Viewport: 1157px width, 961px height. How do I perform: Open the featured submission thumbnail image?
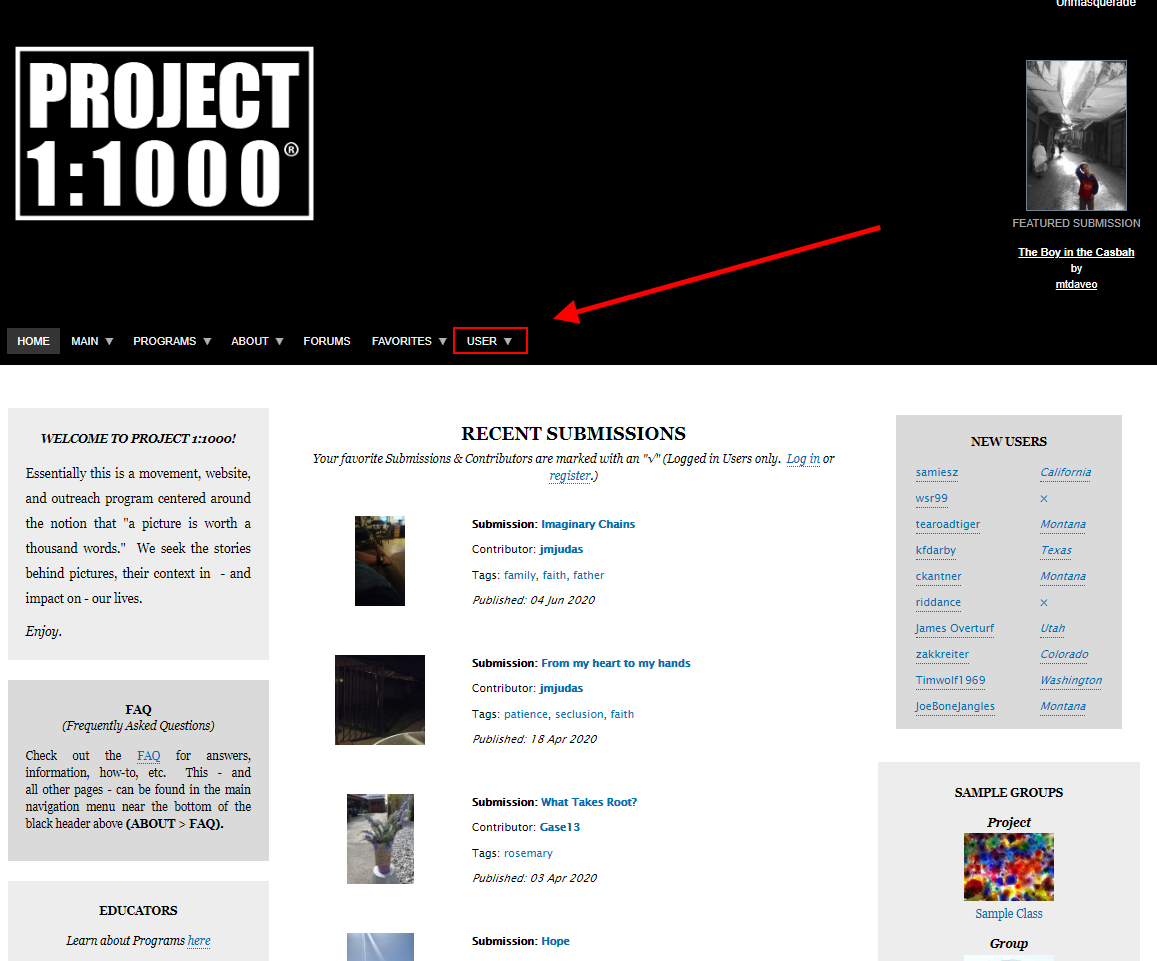1076,135
